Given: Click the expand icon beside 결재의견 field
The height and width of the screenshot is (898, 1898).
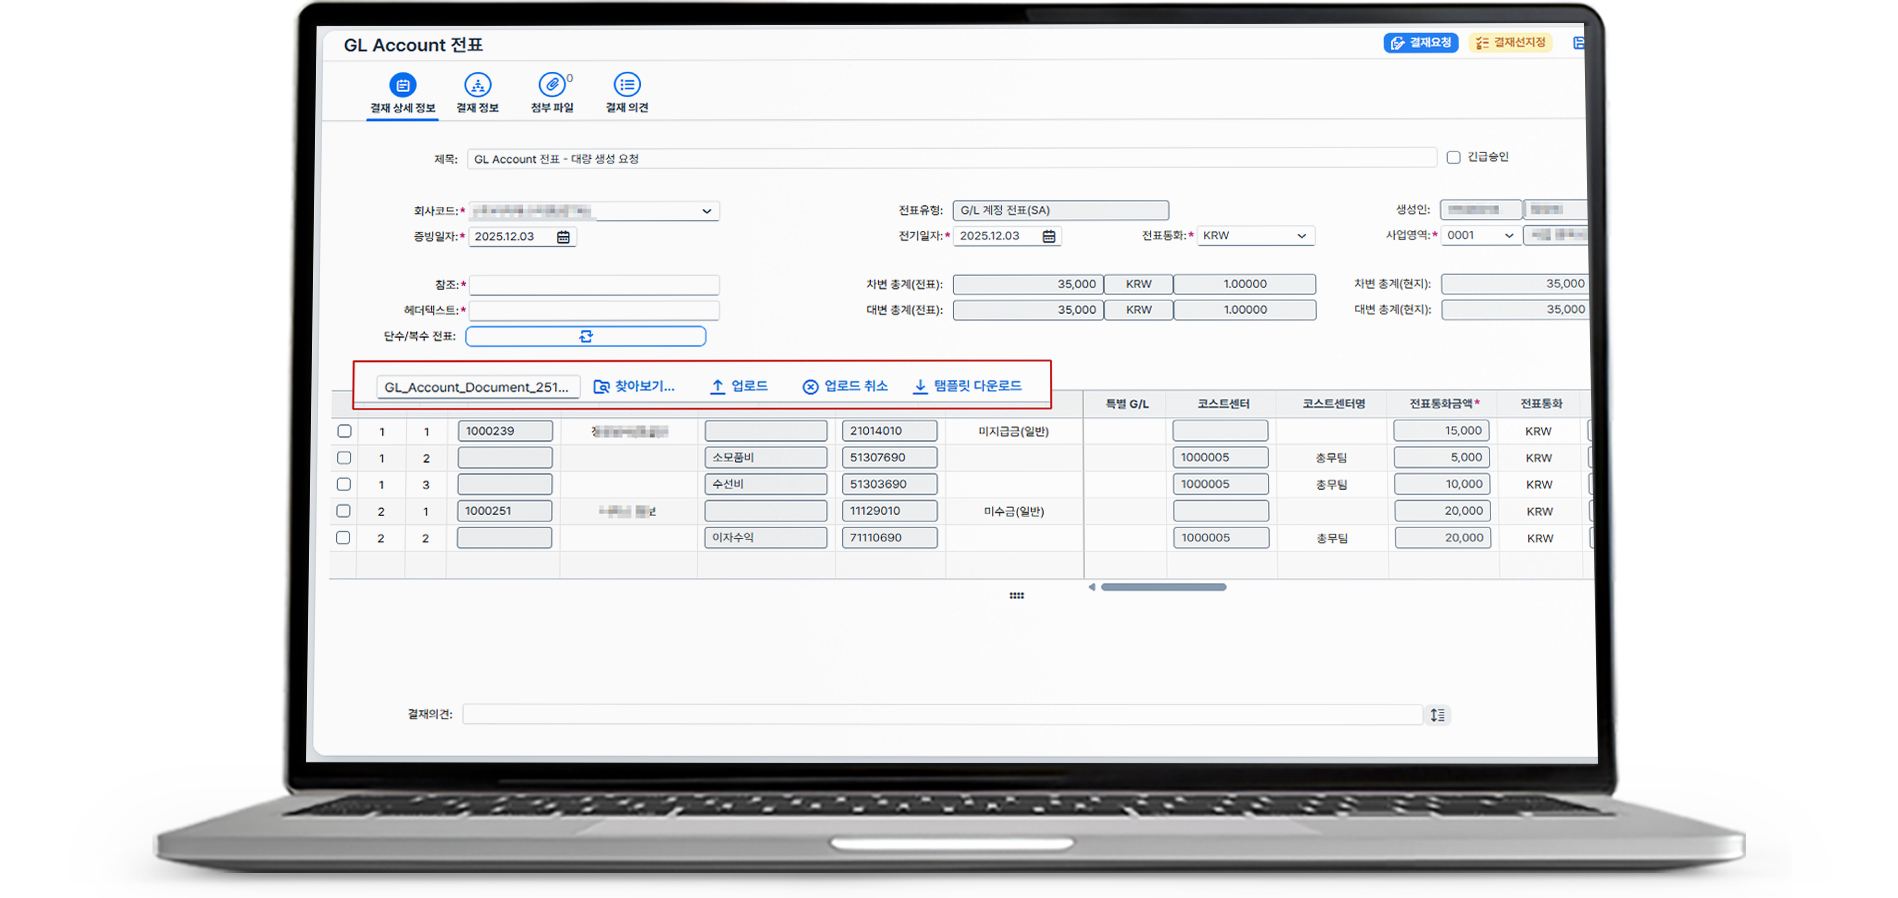Looking at the screenshot, I should tap(1437, 714).
